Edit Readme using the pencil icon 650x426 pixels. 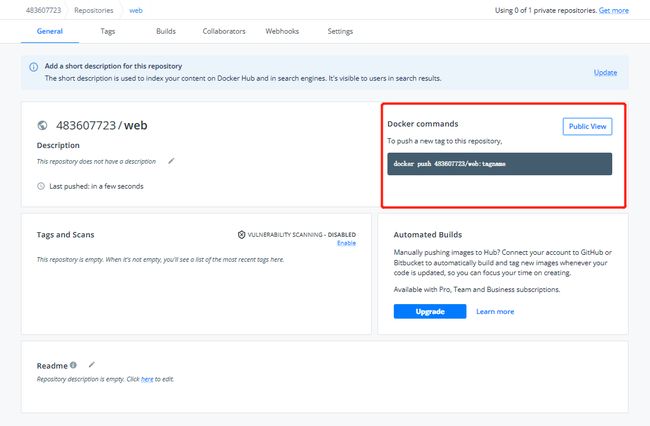[x=92, y=365]
